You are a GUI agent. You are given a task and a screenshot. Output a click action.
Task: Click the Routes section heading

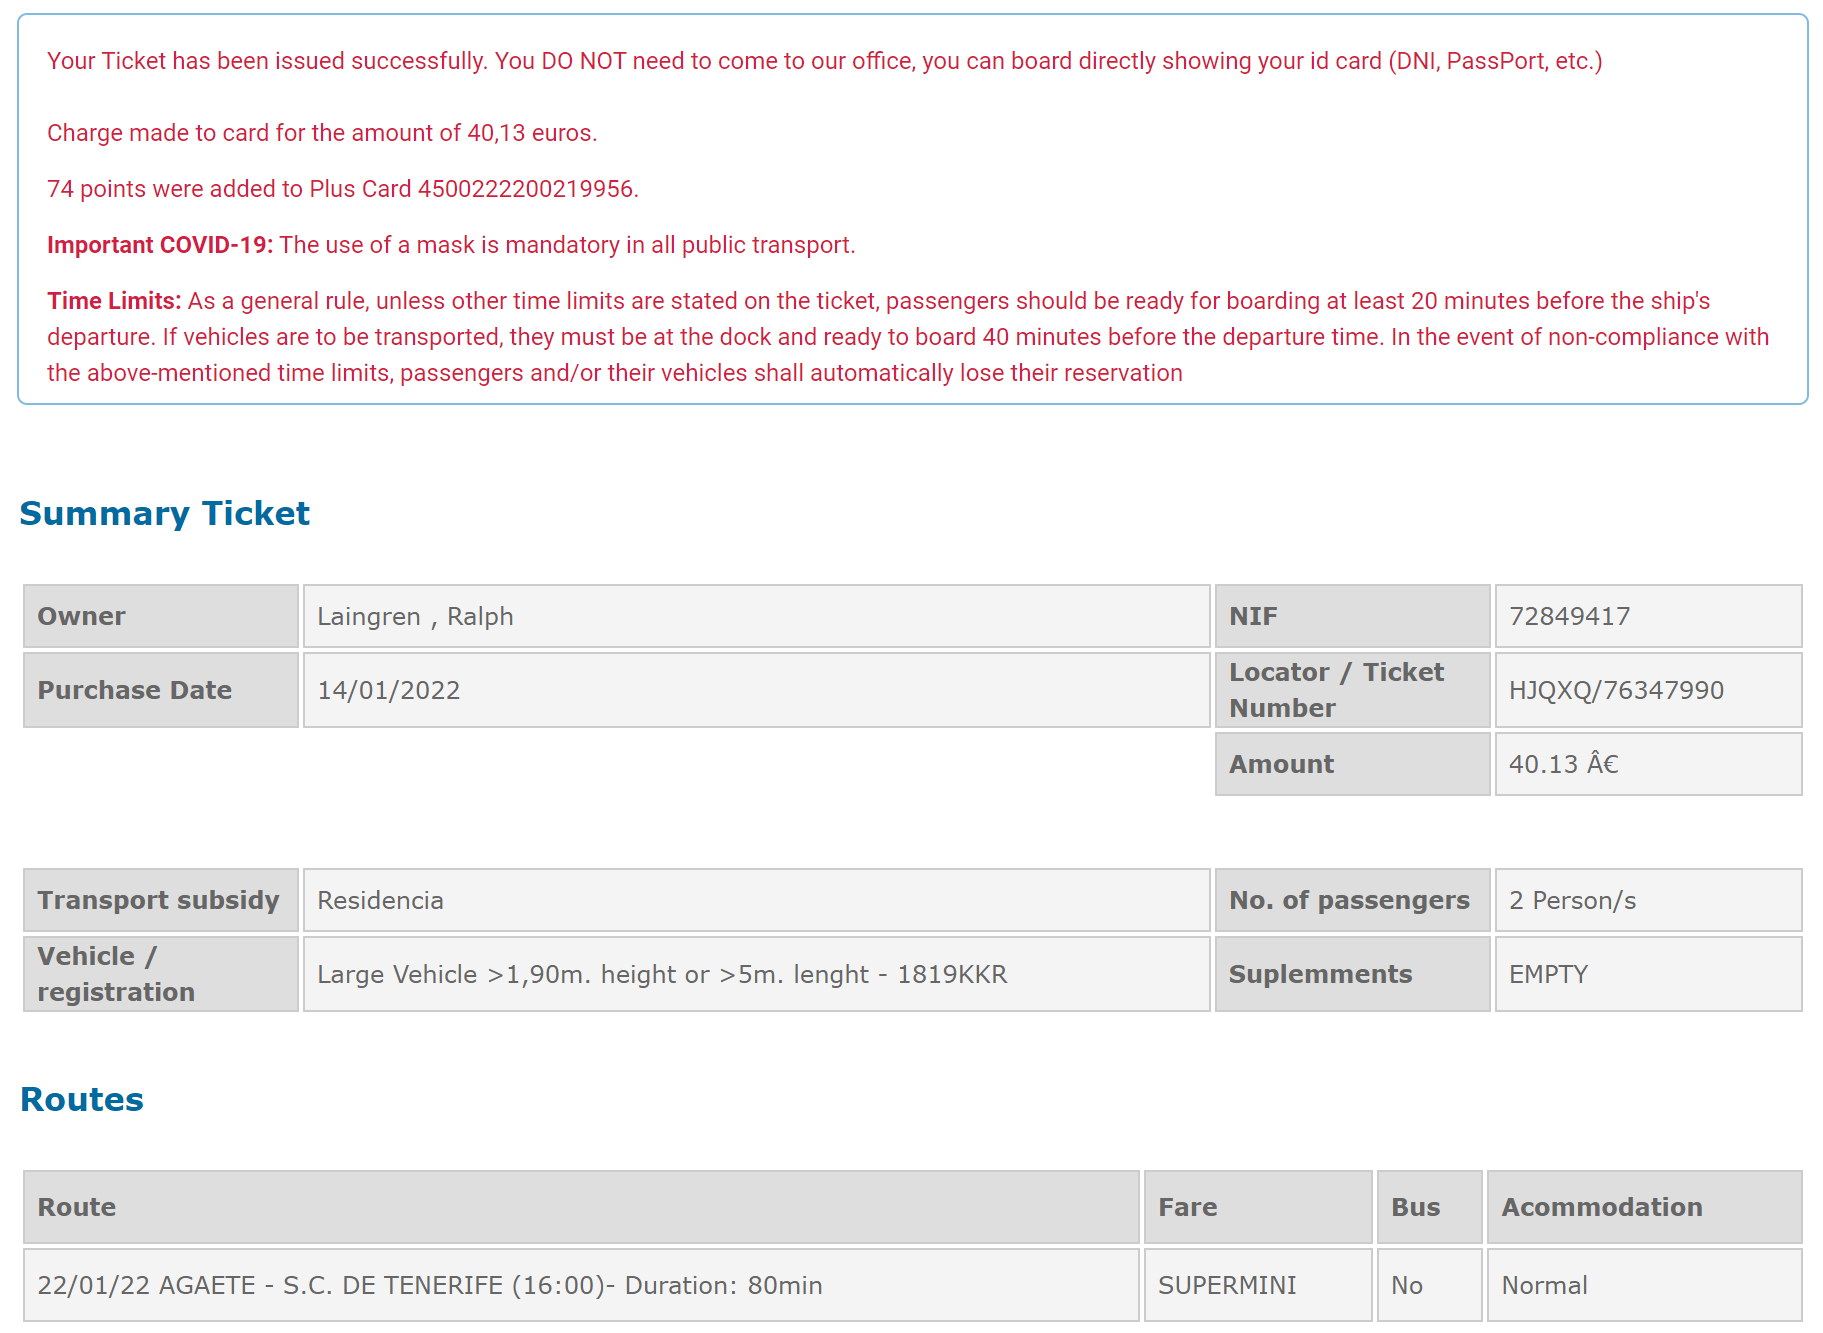(x=82, y=1099)
